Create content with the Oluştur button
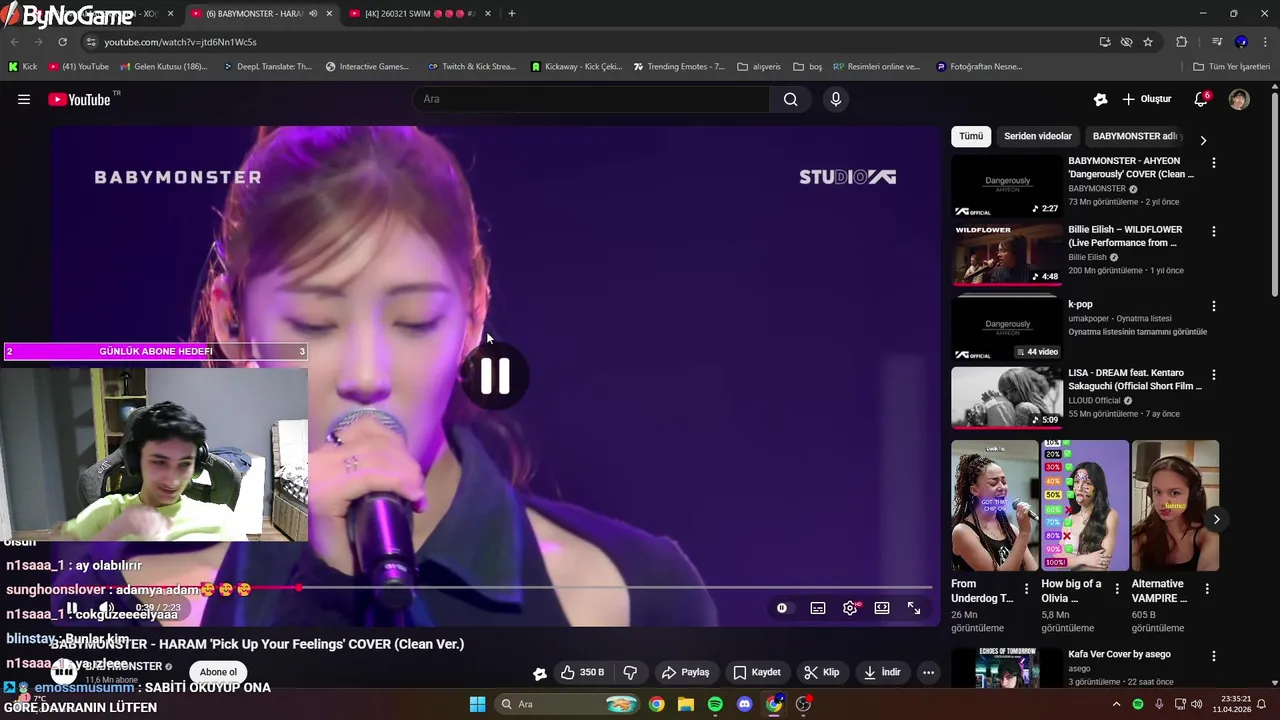Screen dimensions: 1280x720 (1147, 99)
